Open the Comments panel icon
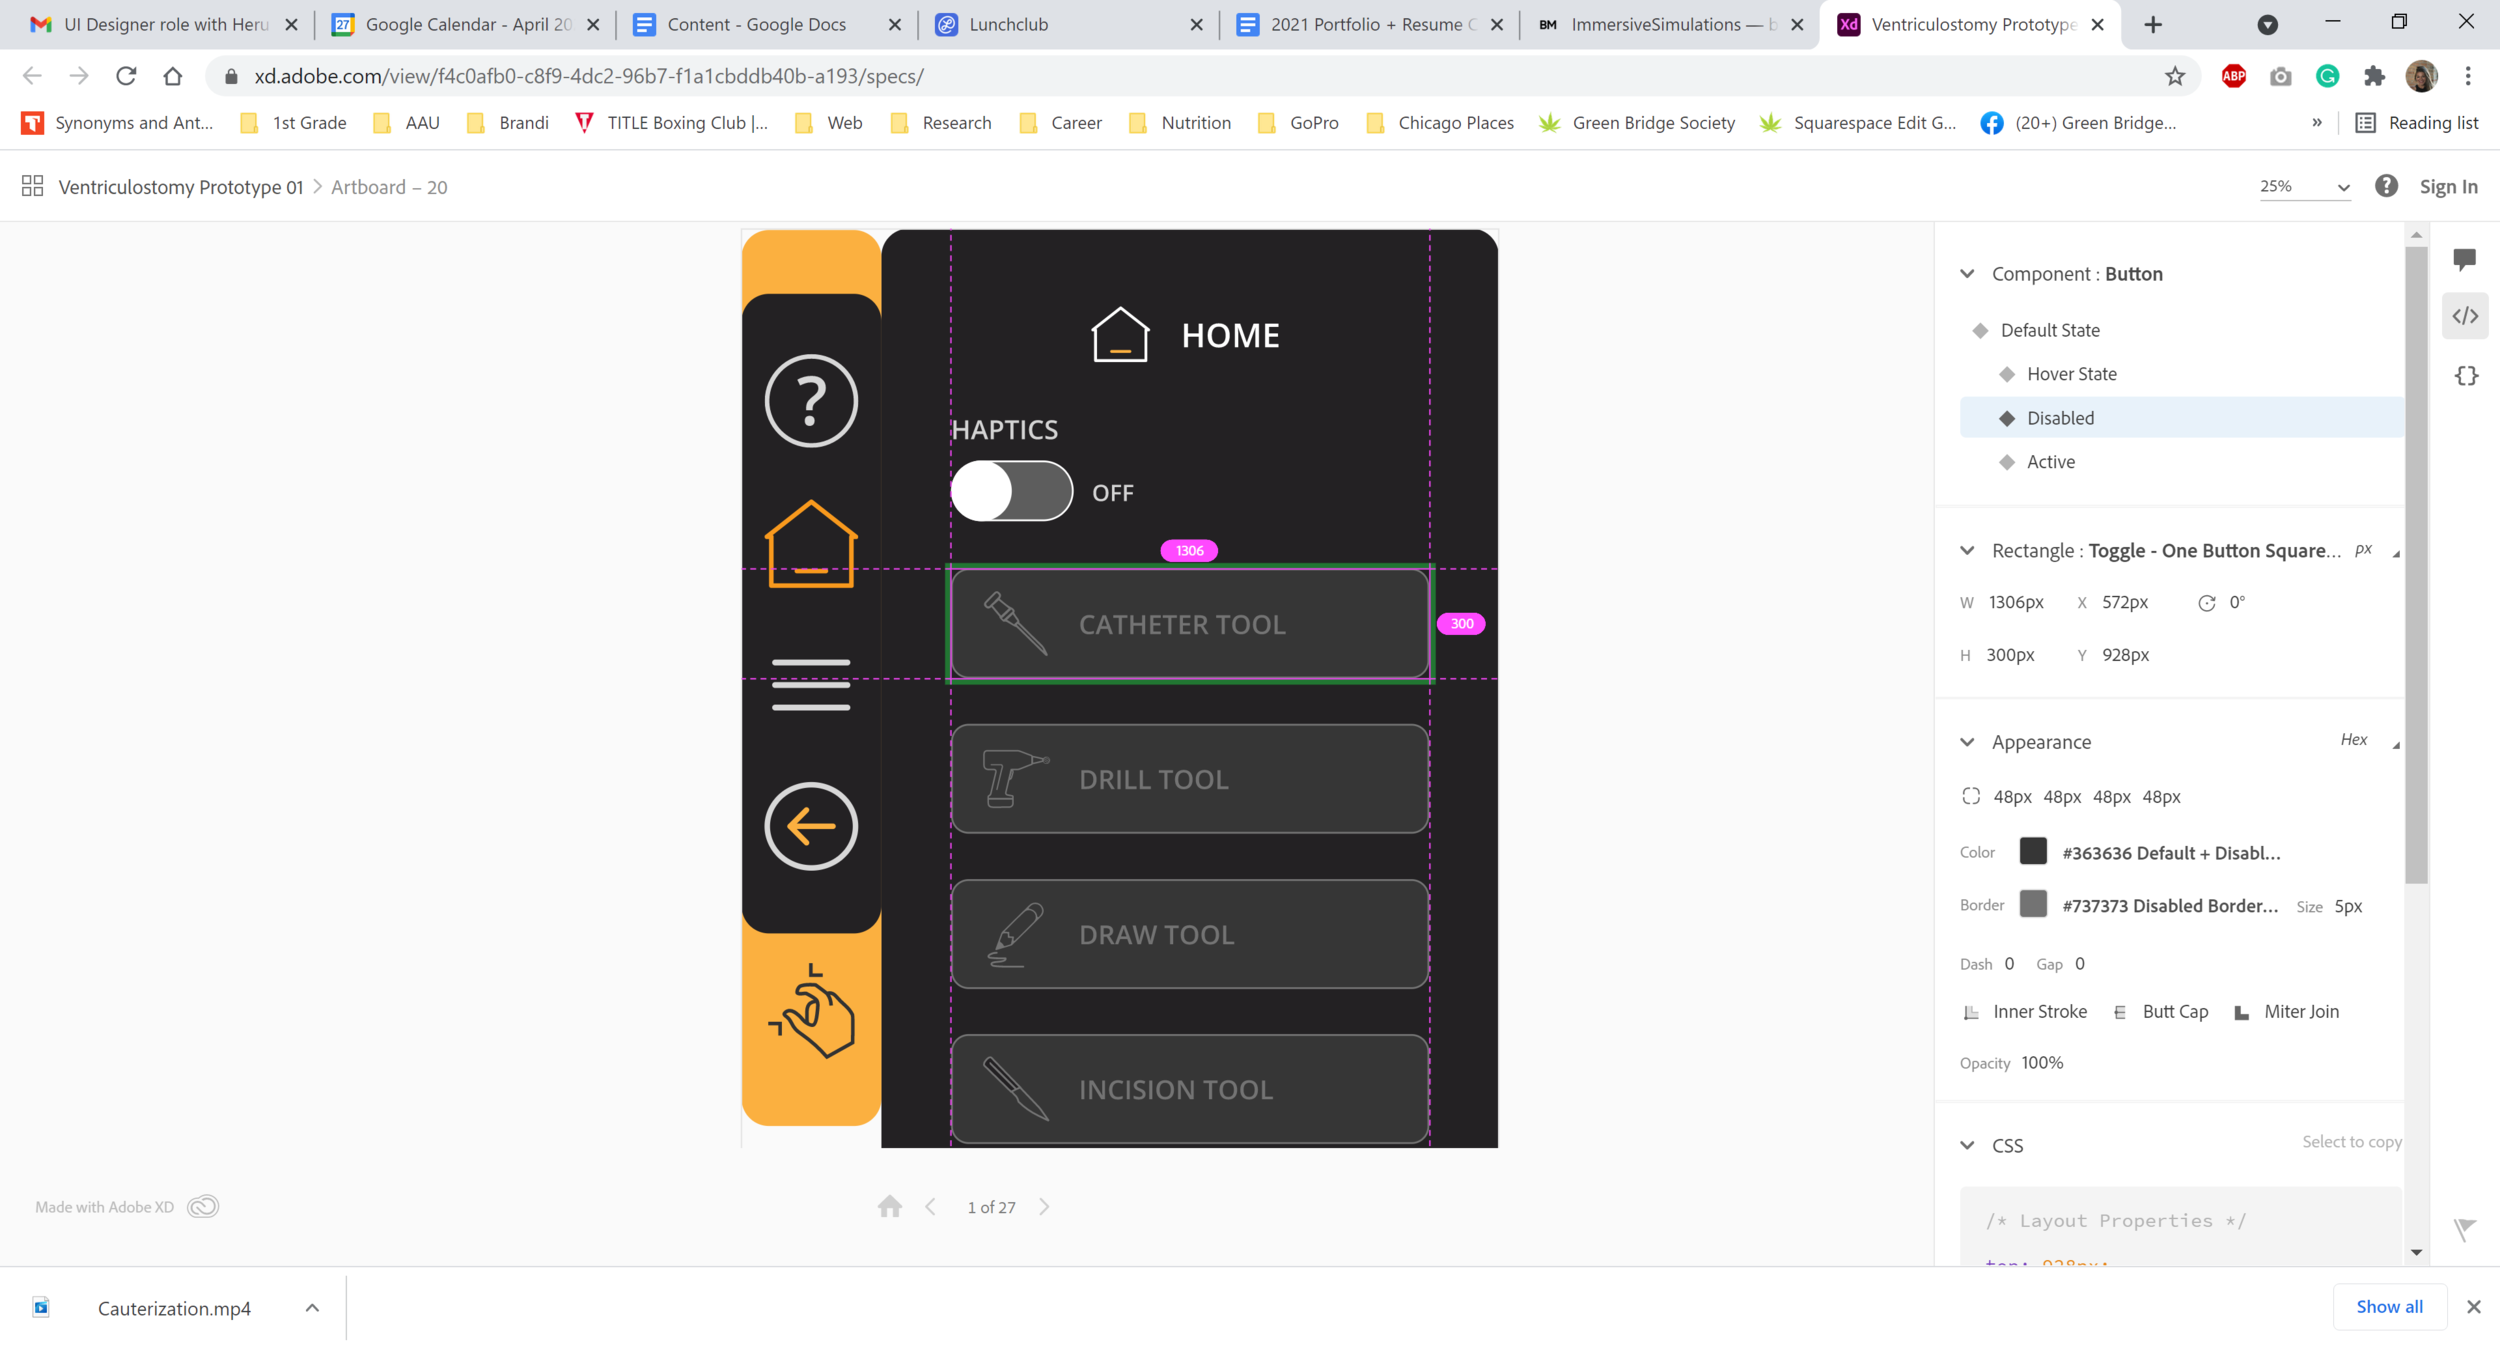 [x=2464, y=260]
